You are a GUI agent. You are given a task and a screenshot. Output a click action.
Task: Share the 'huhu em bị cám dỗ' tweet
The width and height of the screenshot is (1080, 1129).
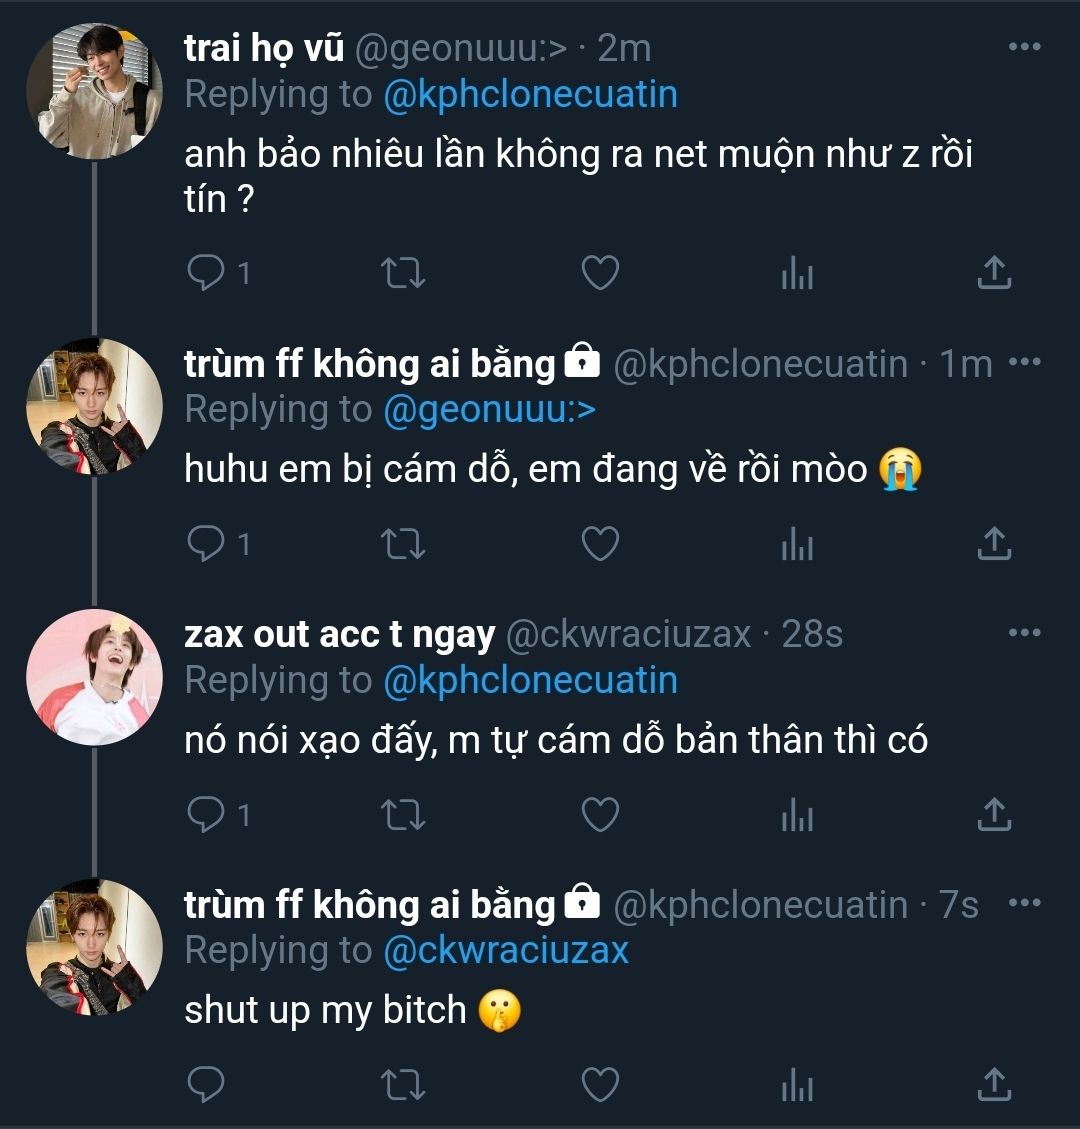pyautogui.click(x=994, y=543)
